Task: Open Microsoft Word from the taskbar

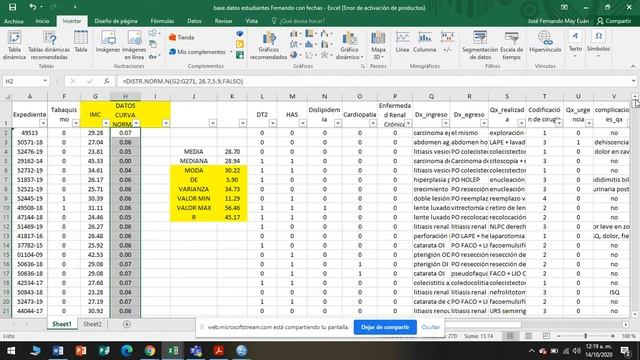Action: 58,351
